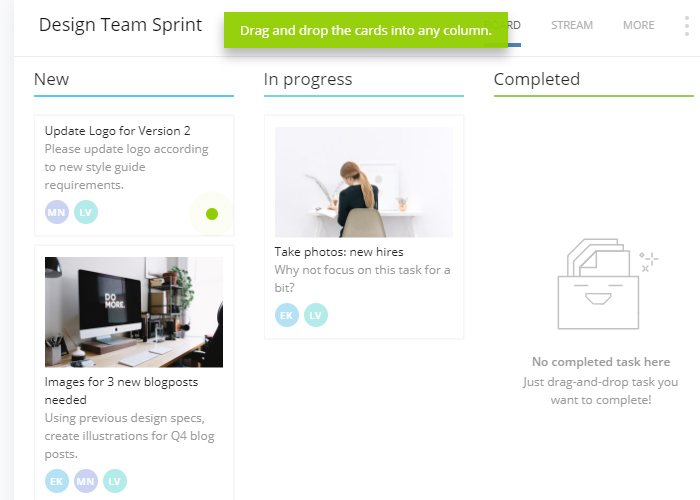Click the New column header
700x500 pixels.
[51, 79]
